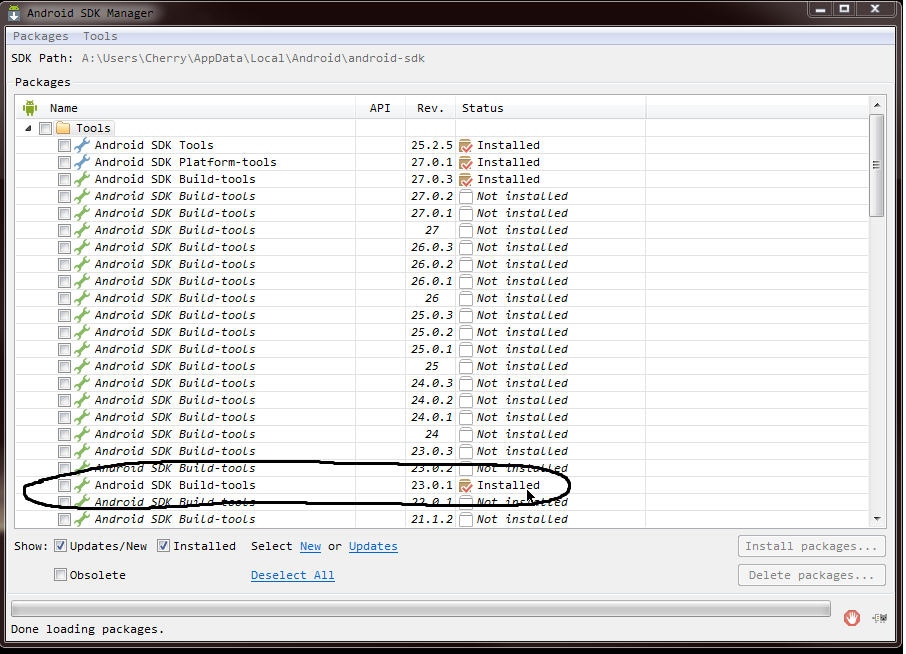
Task: Sort by the API column header
Action: [380, 108]
